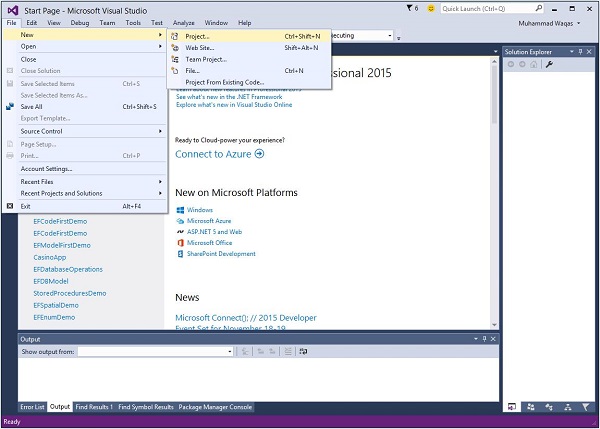Switch to the Error List tab
The width and height of the screenshot is (600, 429).
tap(33, 407)
